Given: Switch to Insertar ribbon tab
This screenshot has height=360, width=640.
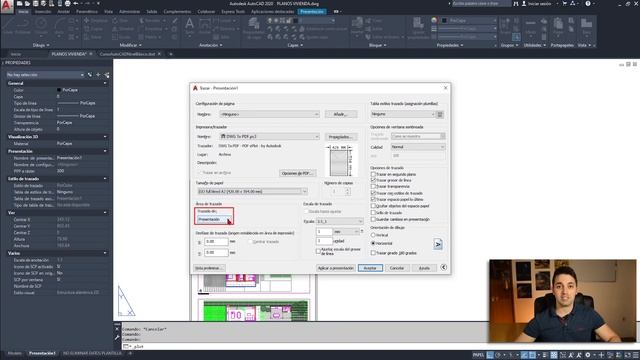Looking at the screenshot, I should tap(43, 12).
